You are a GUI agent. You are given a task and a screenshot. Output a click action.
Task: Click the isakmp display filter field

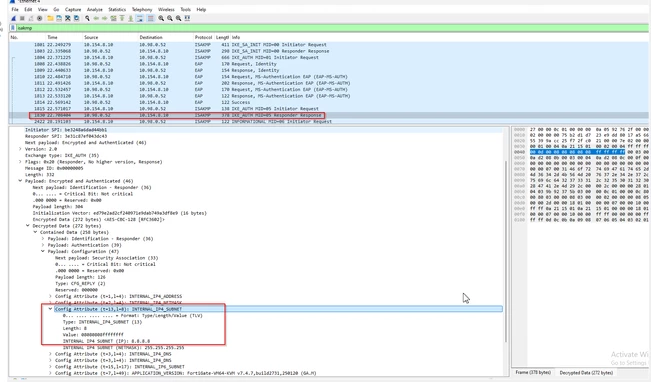(x=332, y=28)
